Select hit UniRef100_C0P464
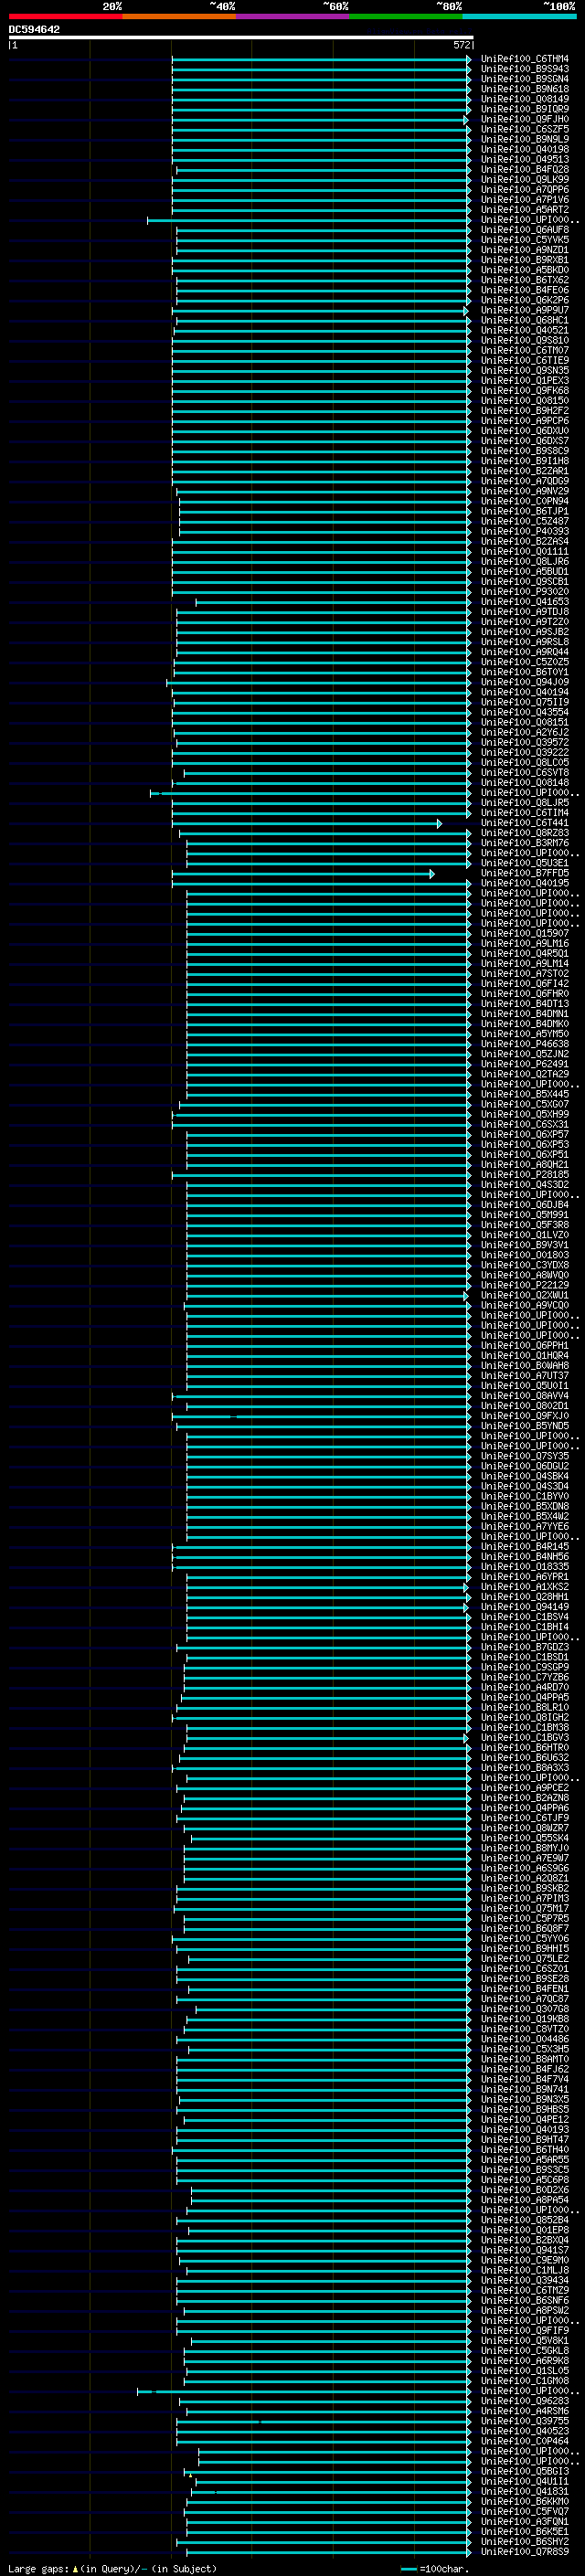This screenshot has height=2576, width=585. tap(524, 2442)
